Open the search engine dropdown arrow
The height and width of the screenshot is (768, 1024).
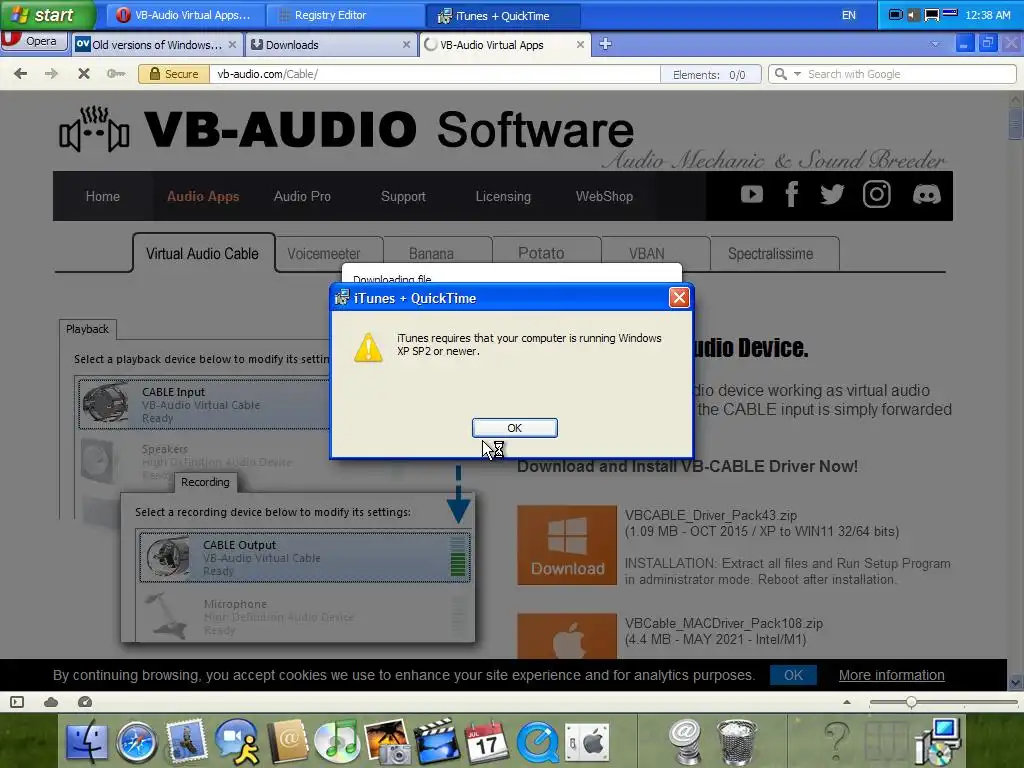797,74
